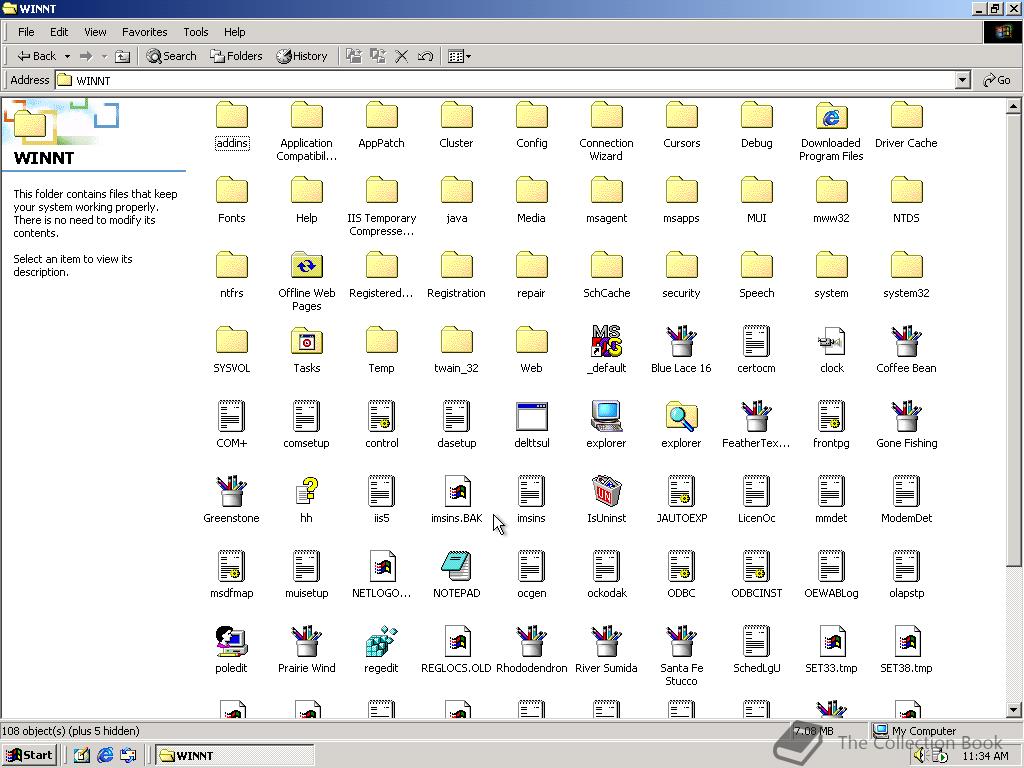Select the NETLOGO... file icon
Screen dimensions: 1024x768
(x=381, y=566)
